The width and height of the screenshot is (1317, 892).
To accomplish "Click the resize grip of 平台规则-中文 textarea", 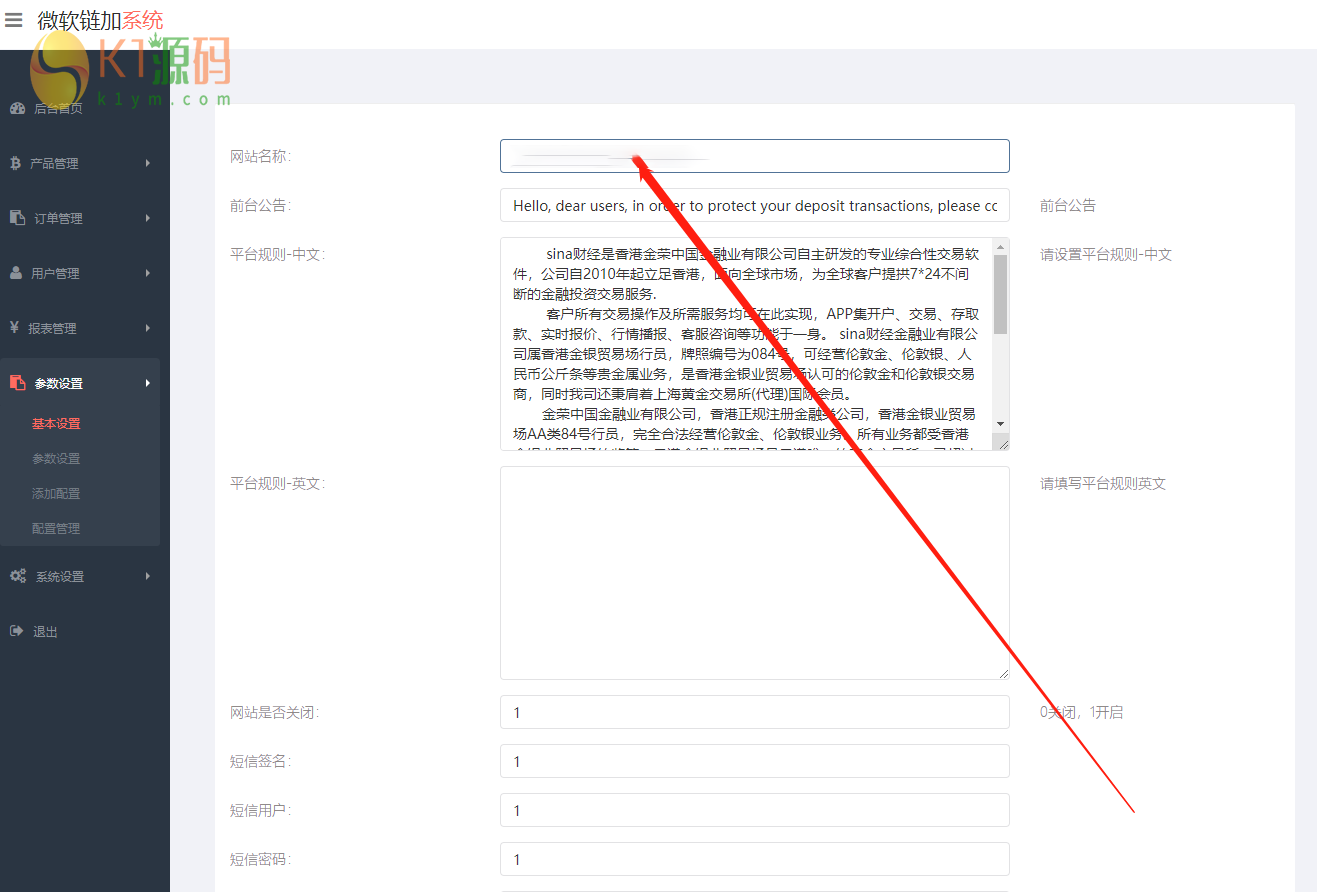I will (1001, 442).
